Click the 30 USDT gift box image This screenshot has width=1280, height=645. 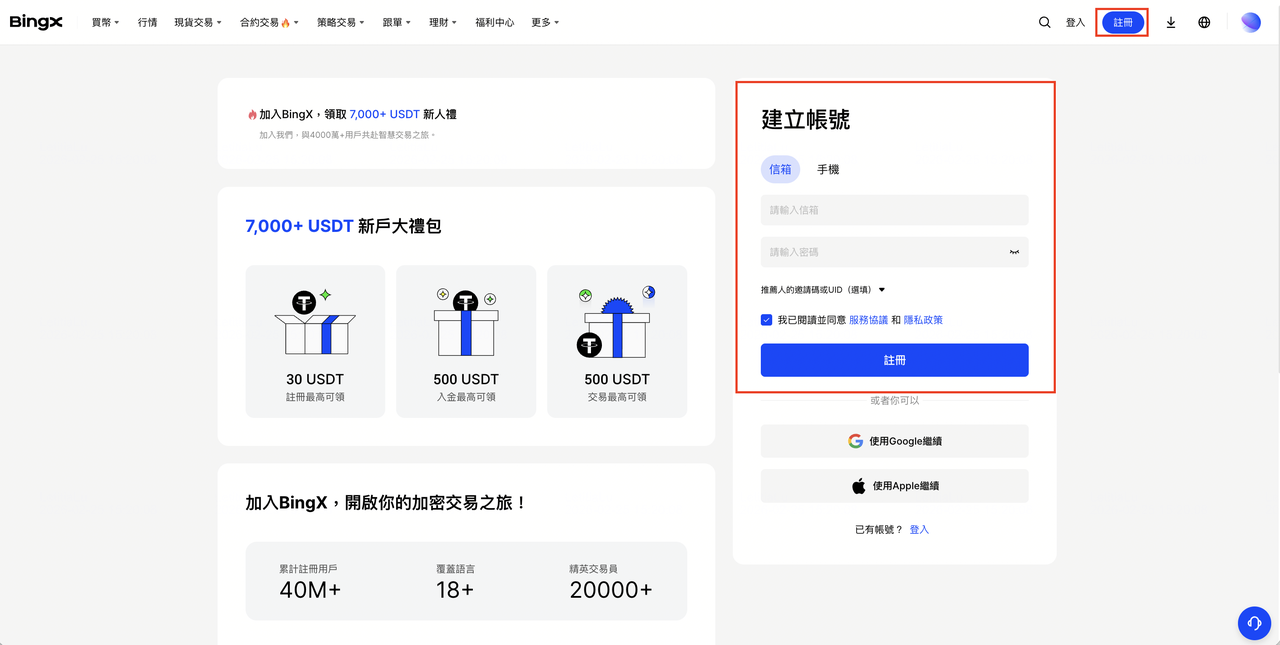(315, 322)
